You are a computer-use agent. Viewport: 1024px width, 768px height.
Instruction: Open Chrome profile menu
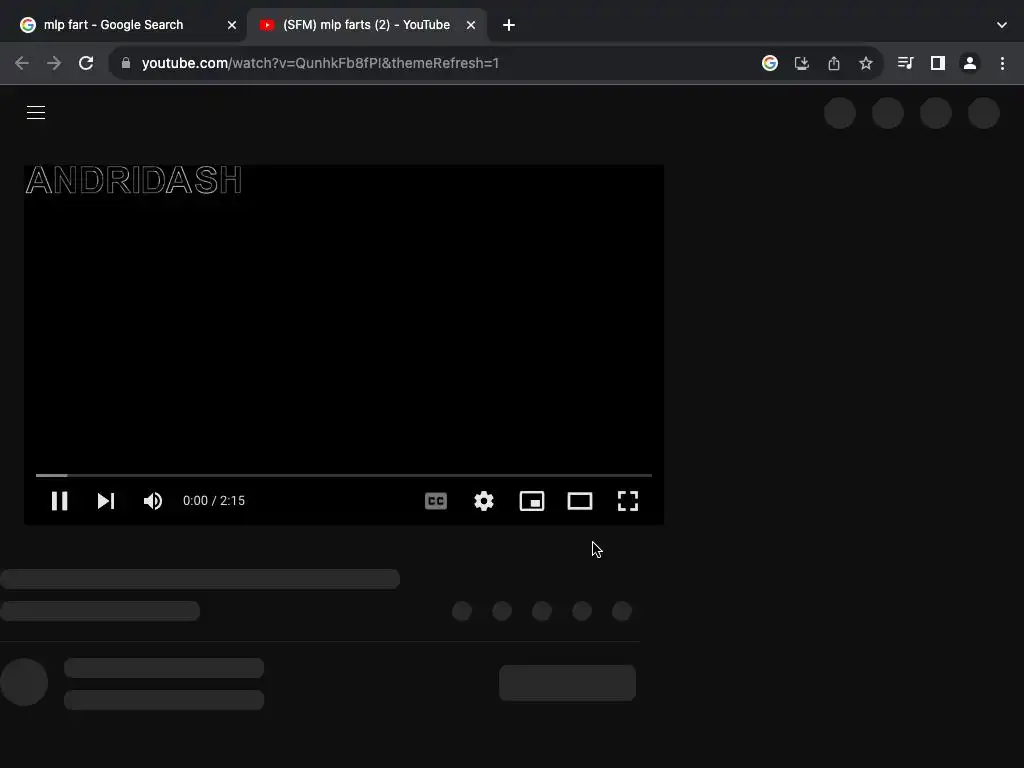click(x=970, y=63)
